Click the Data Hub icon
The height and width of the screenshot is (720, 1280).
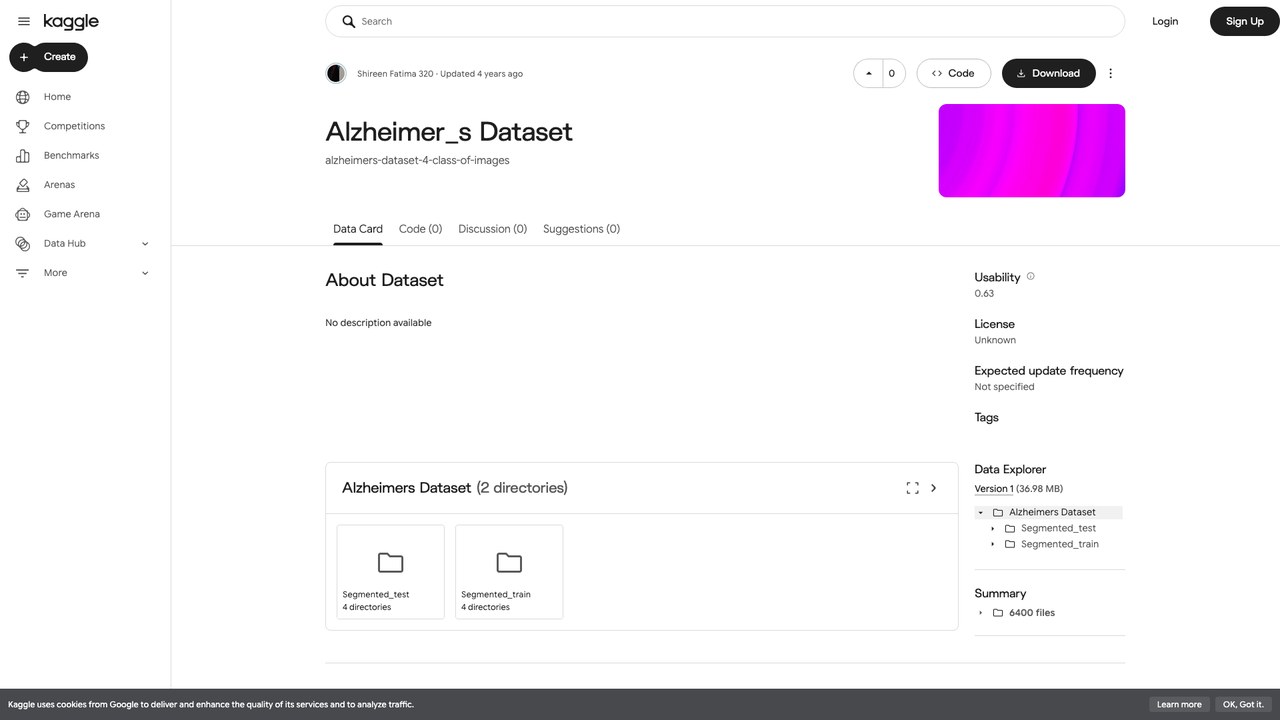coord(23,243)
